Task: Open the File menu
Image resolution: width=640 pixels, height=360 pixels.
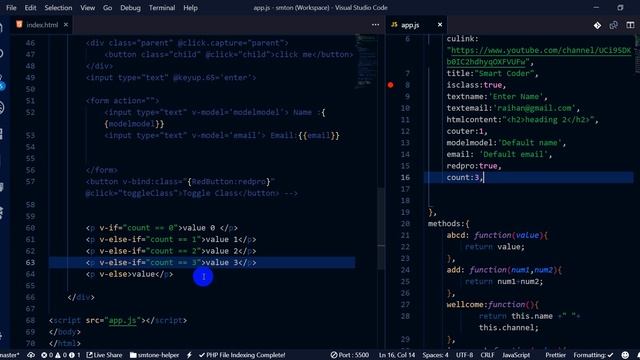Action: [x=11, y=8]
